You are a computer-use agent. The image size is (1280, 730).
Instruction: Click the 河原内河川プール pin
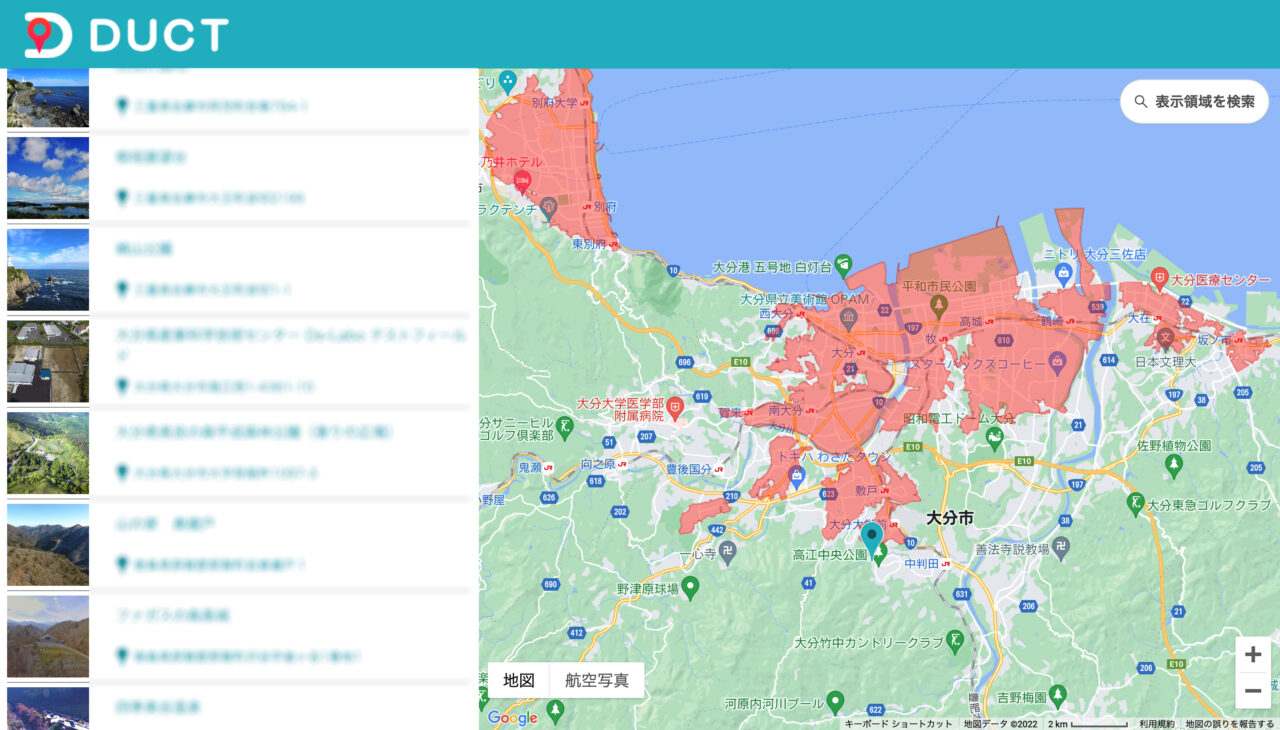835,701
